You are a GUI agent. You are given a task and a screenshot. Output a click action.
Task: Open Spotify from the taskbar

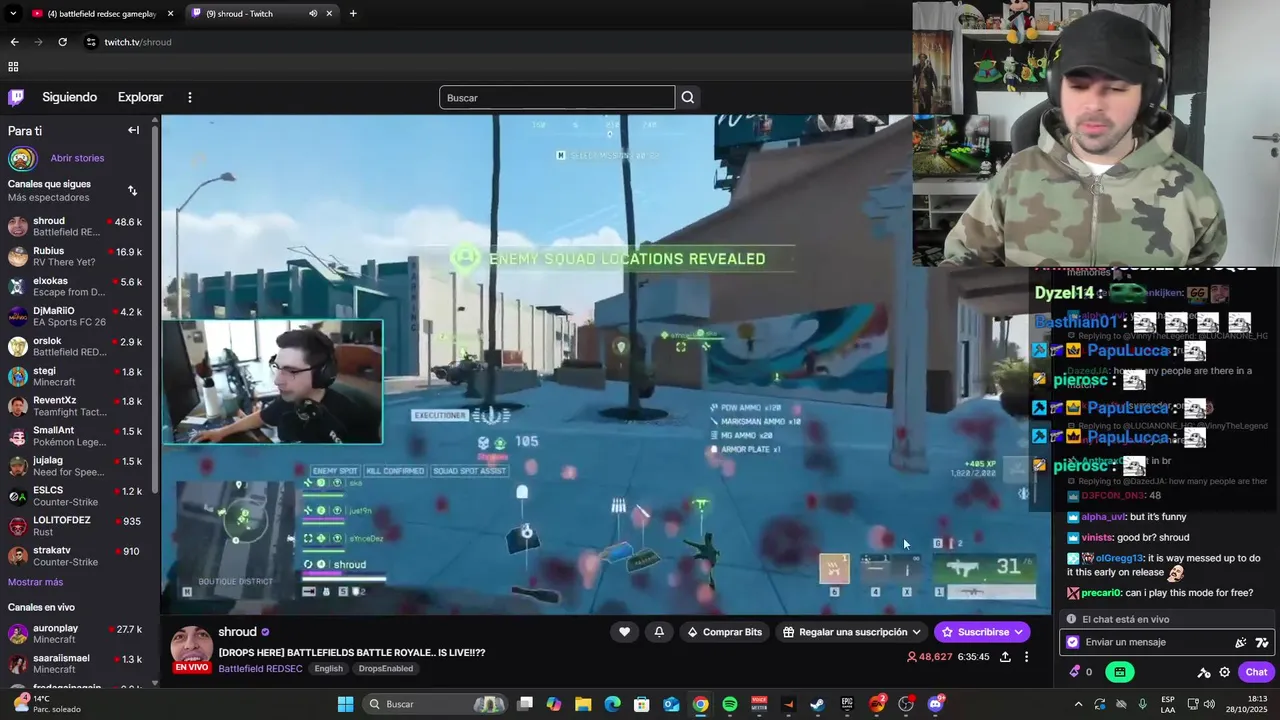pos(730,704)
